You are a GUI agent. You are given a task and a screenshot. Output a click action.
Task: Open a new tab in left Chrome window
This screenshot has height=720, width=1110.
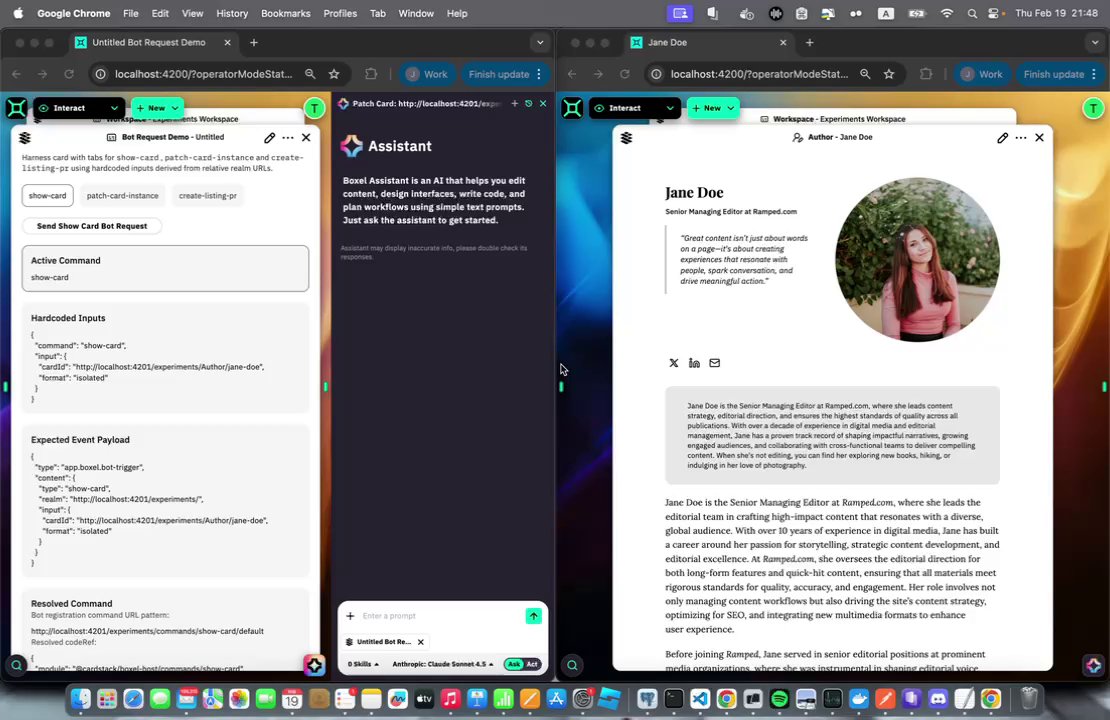[253, 42]
